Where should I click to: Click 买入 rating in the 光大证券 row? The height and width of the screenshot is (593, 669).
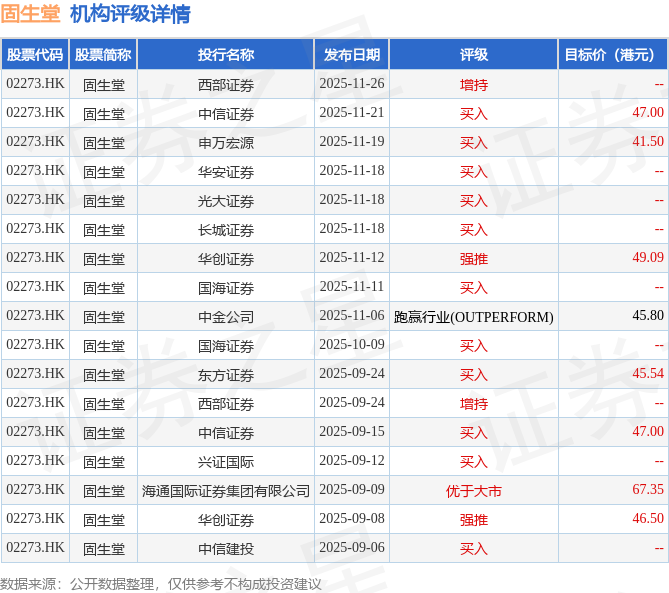pyautogui.click(x=474, y=201)
